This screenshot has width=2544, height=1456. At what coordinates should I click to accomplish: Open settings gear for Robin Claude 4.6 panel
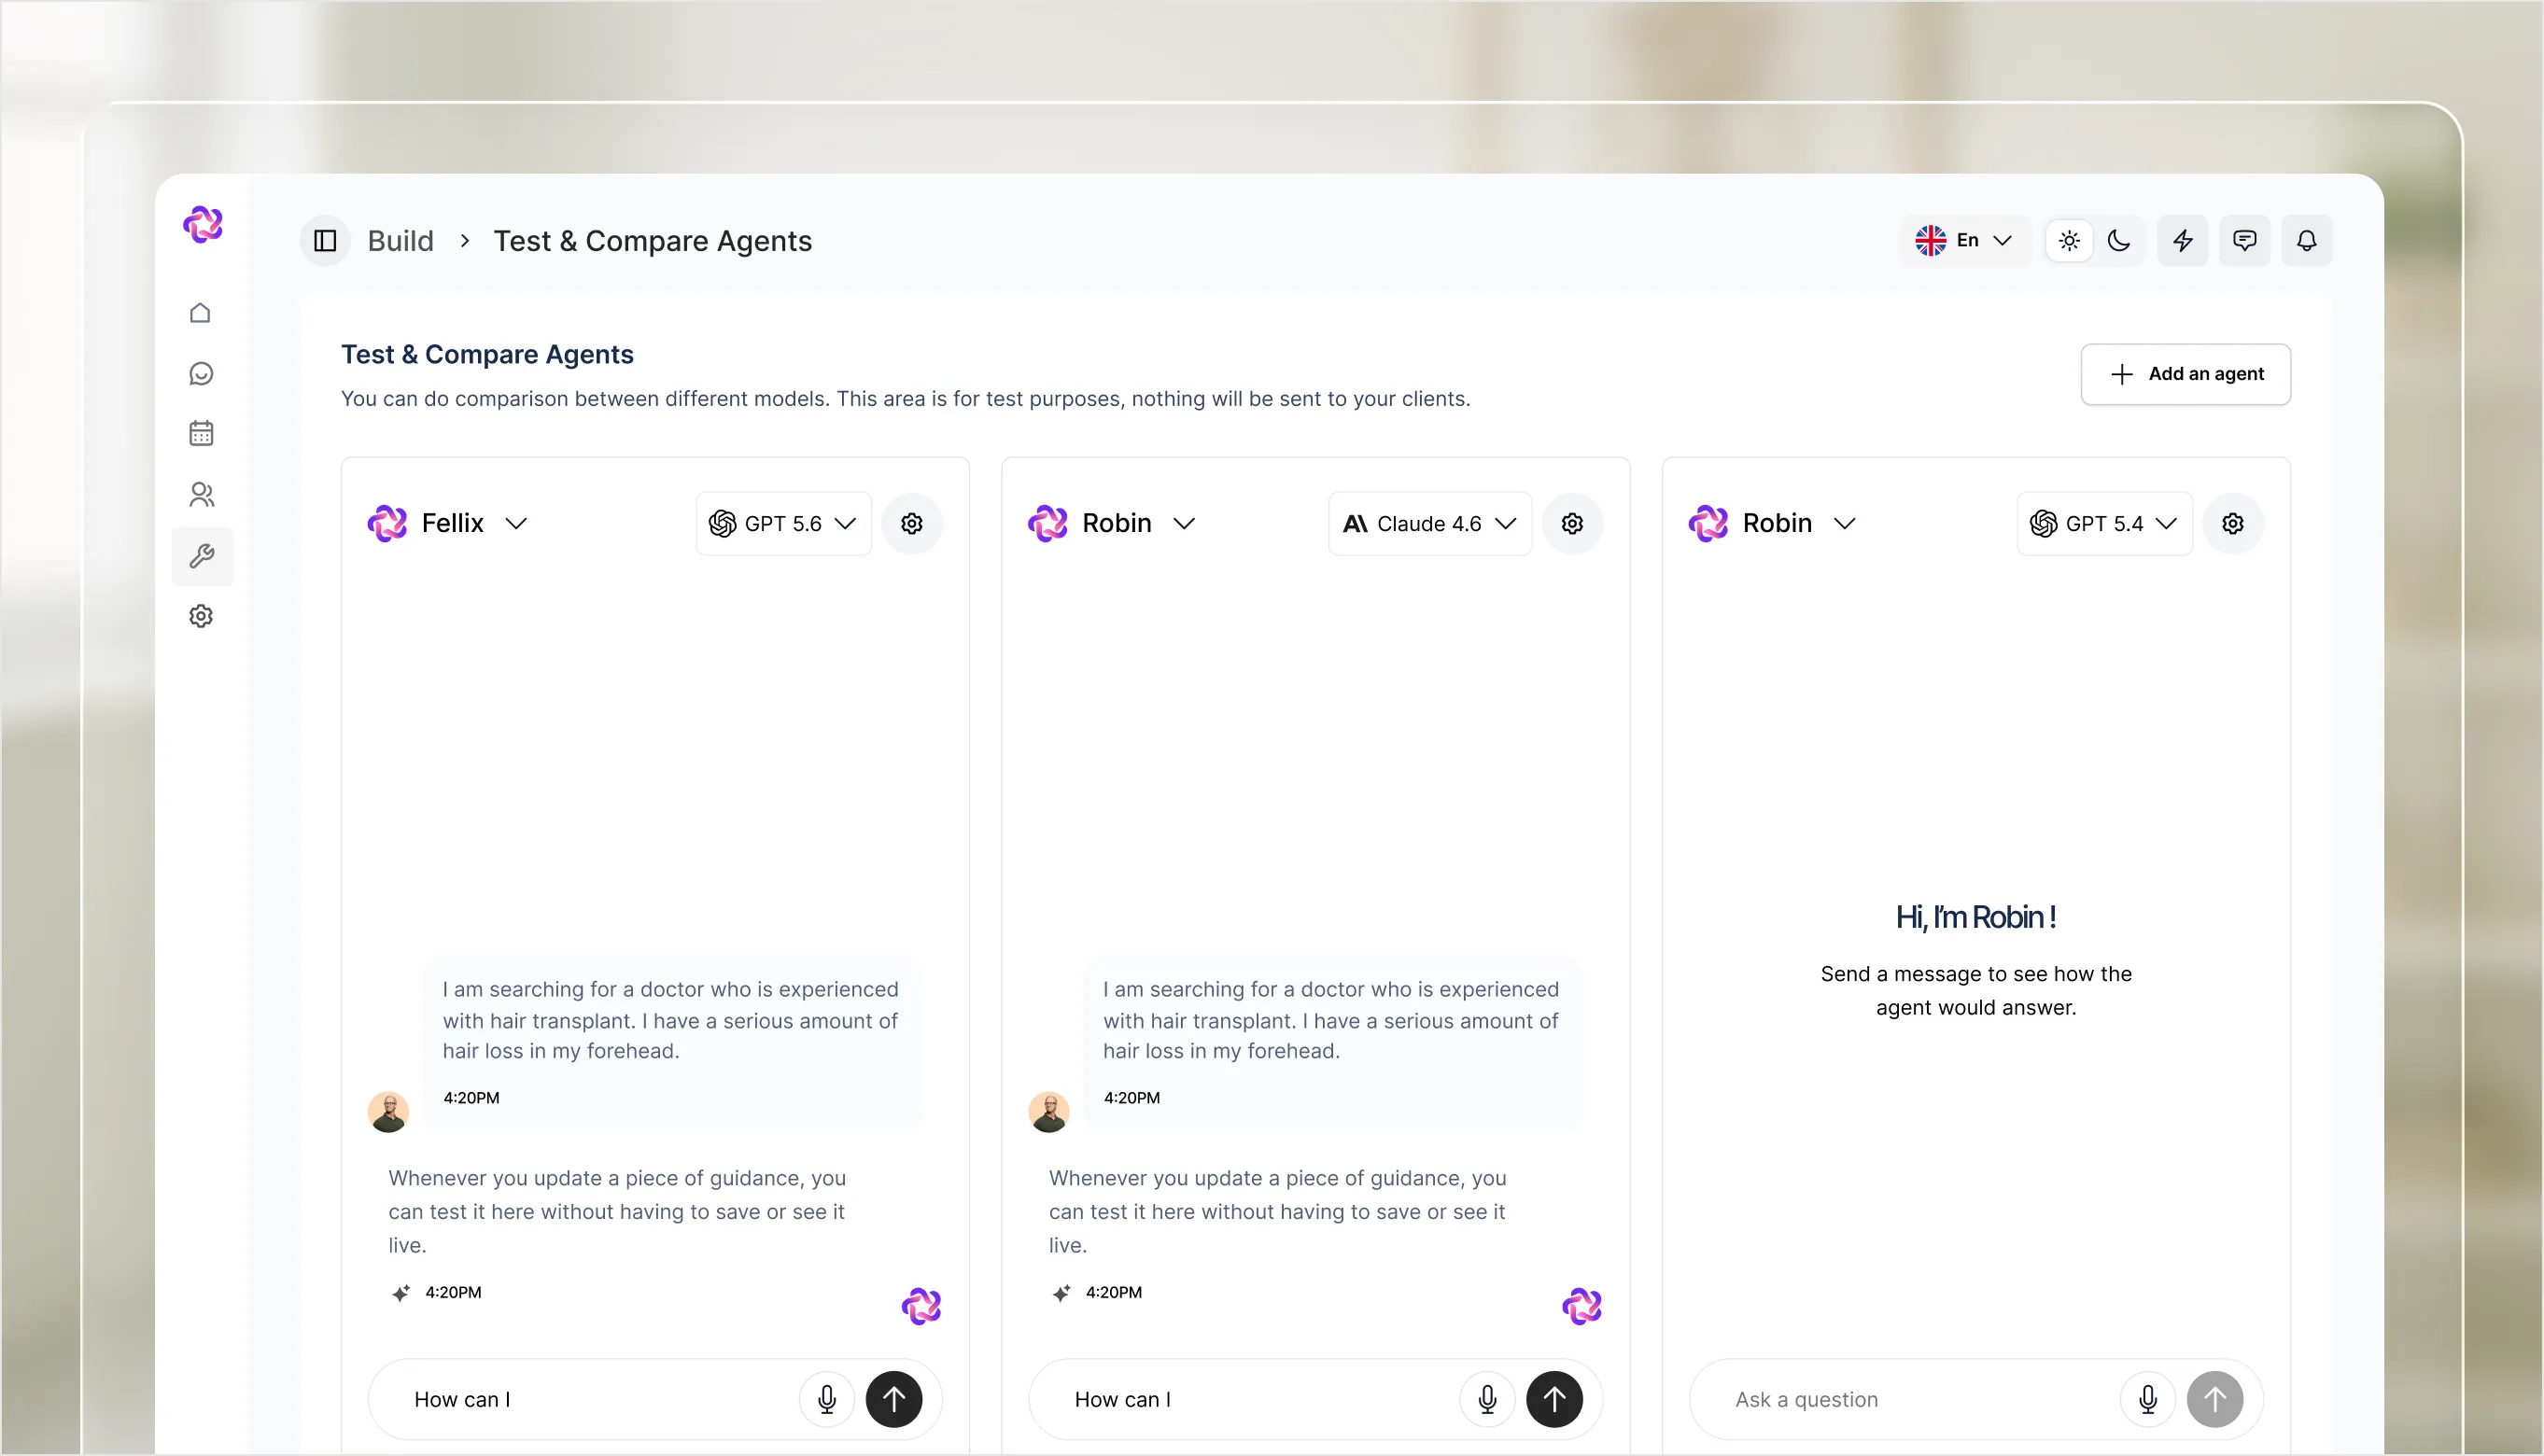coord(1572,523)
